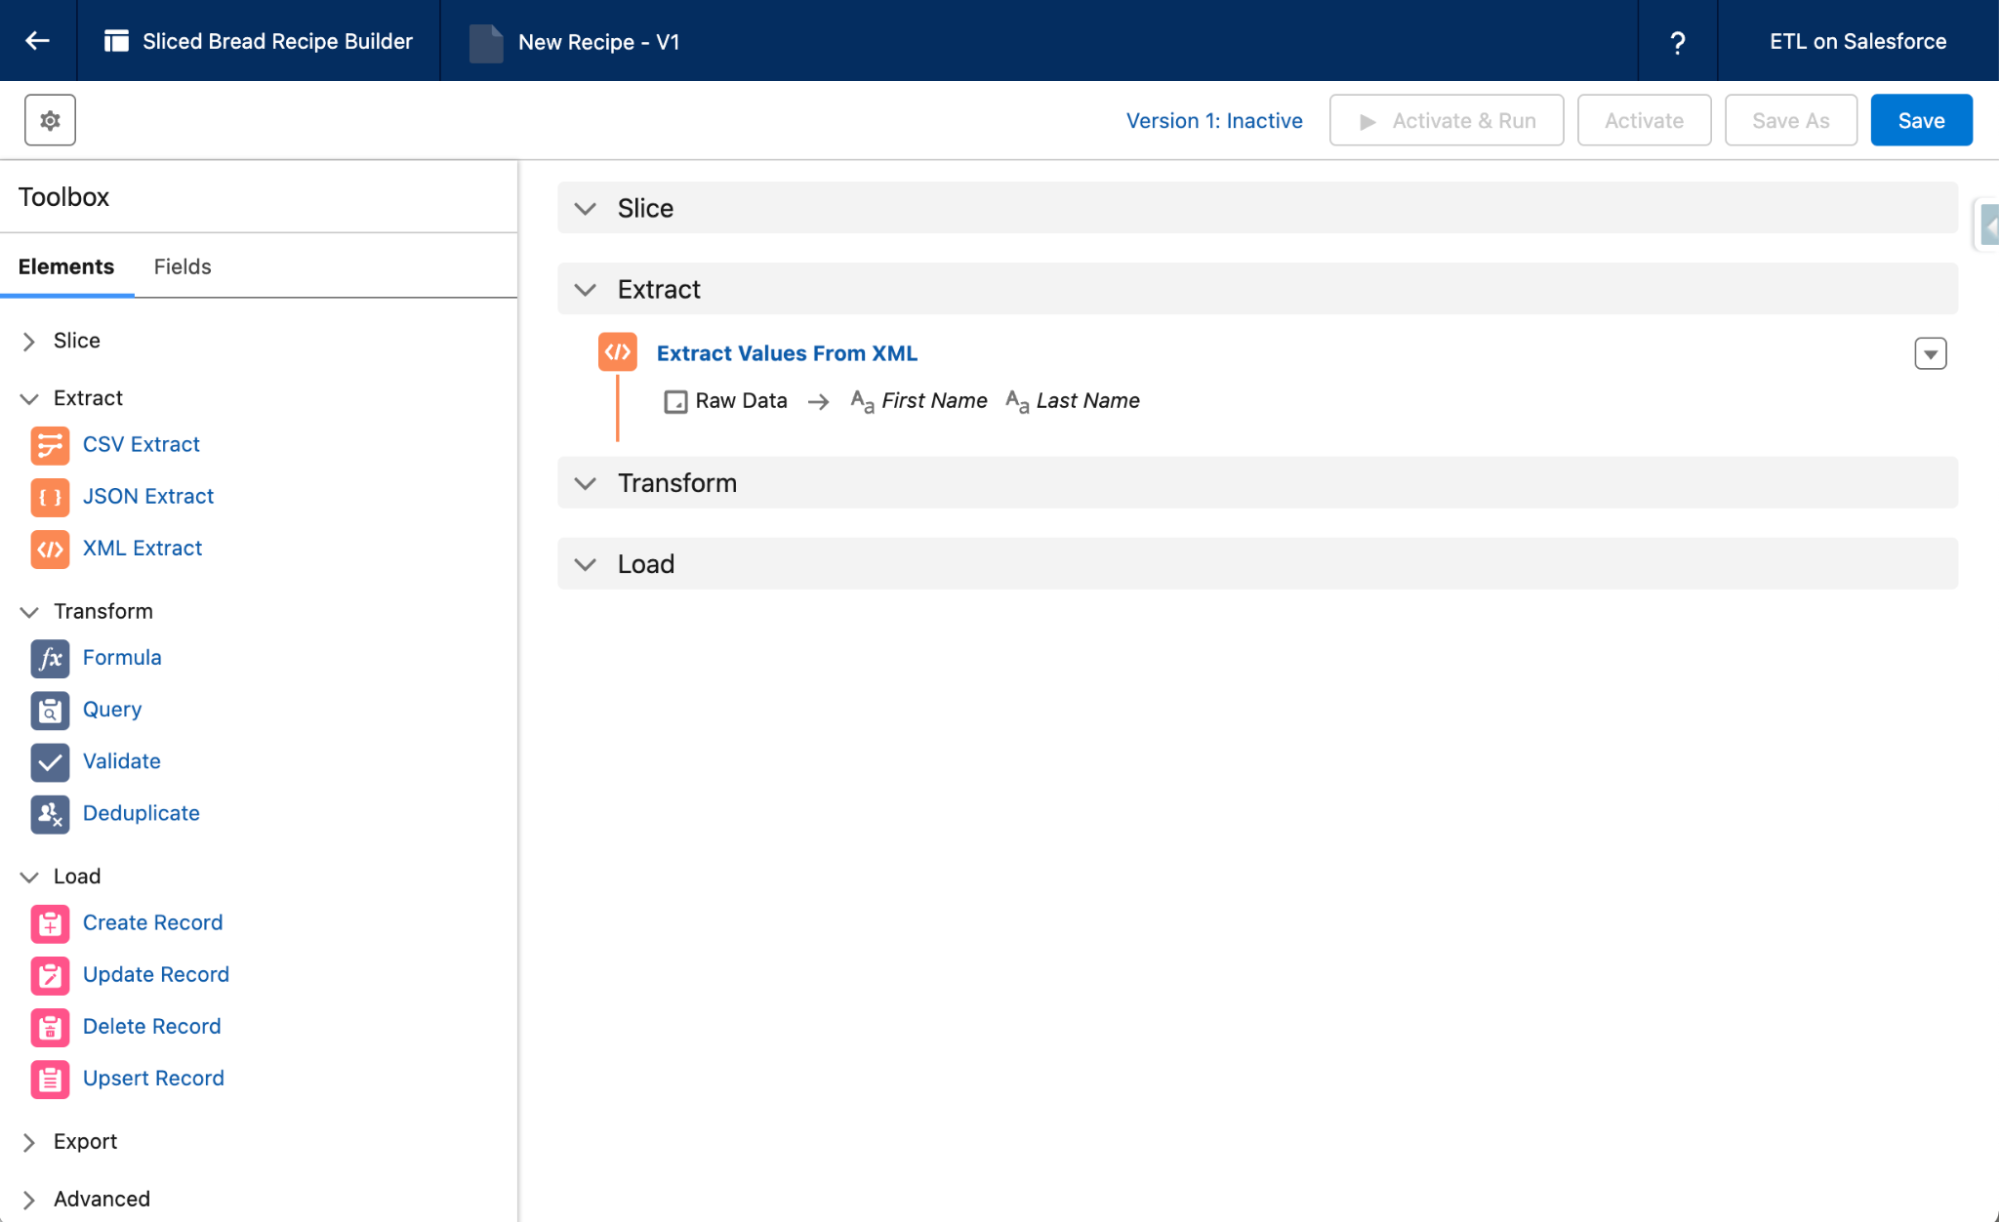Expand the Slice group in Toolbox
1999x1223 pixels.
coord(29,341)
